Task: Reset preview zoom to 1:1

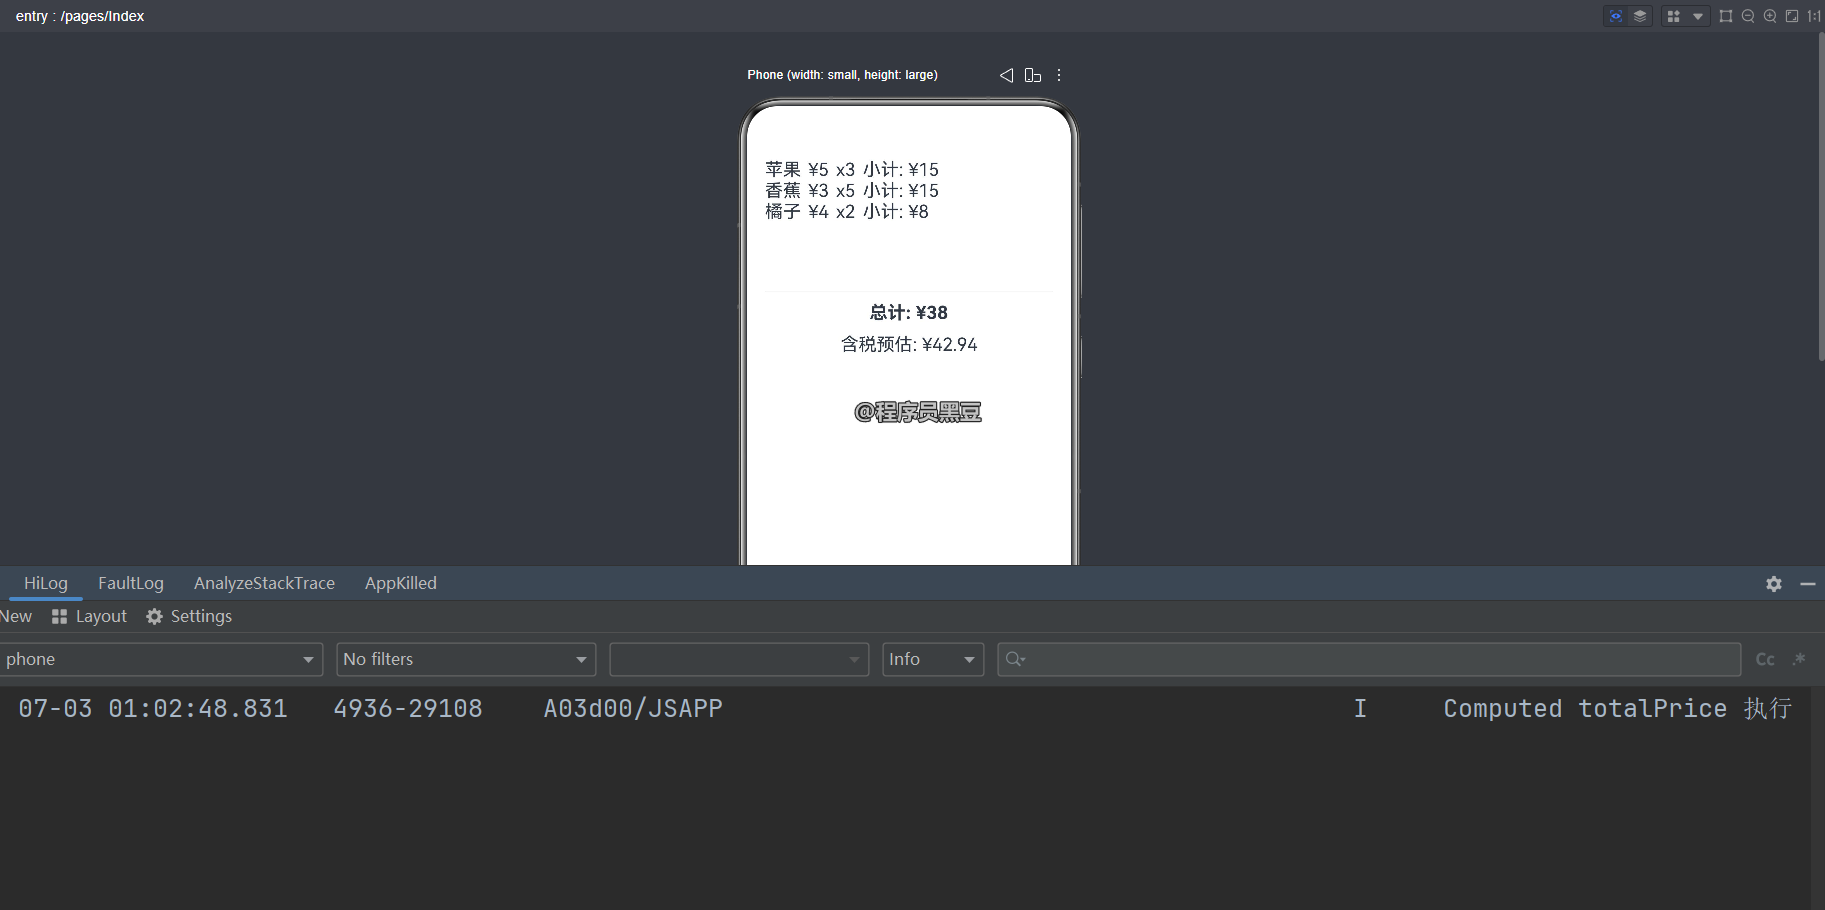Action: (x=1814, y=16)
